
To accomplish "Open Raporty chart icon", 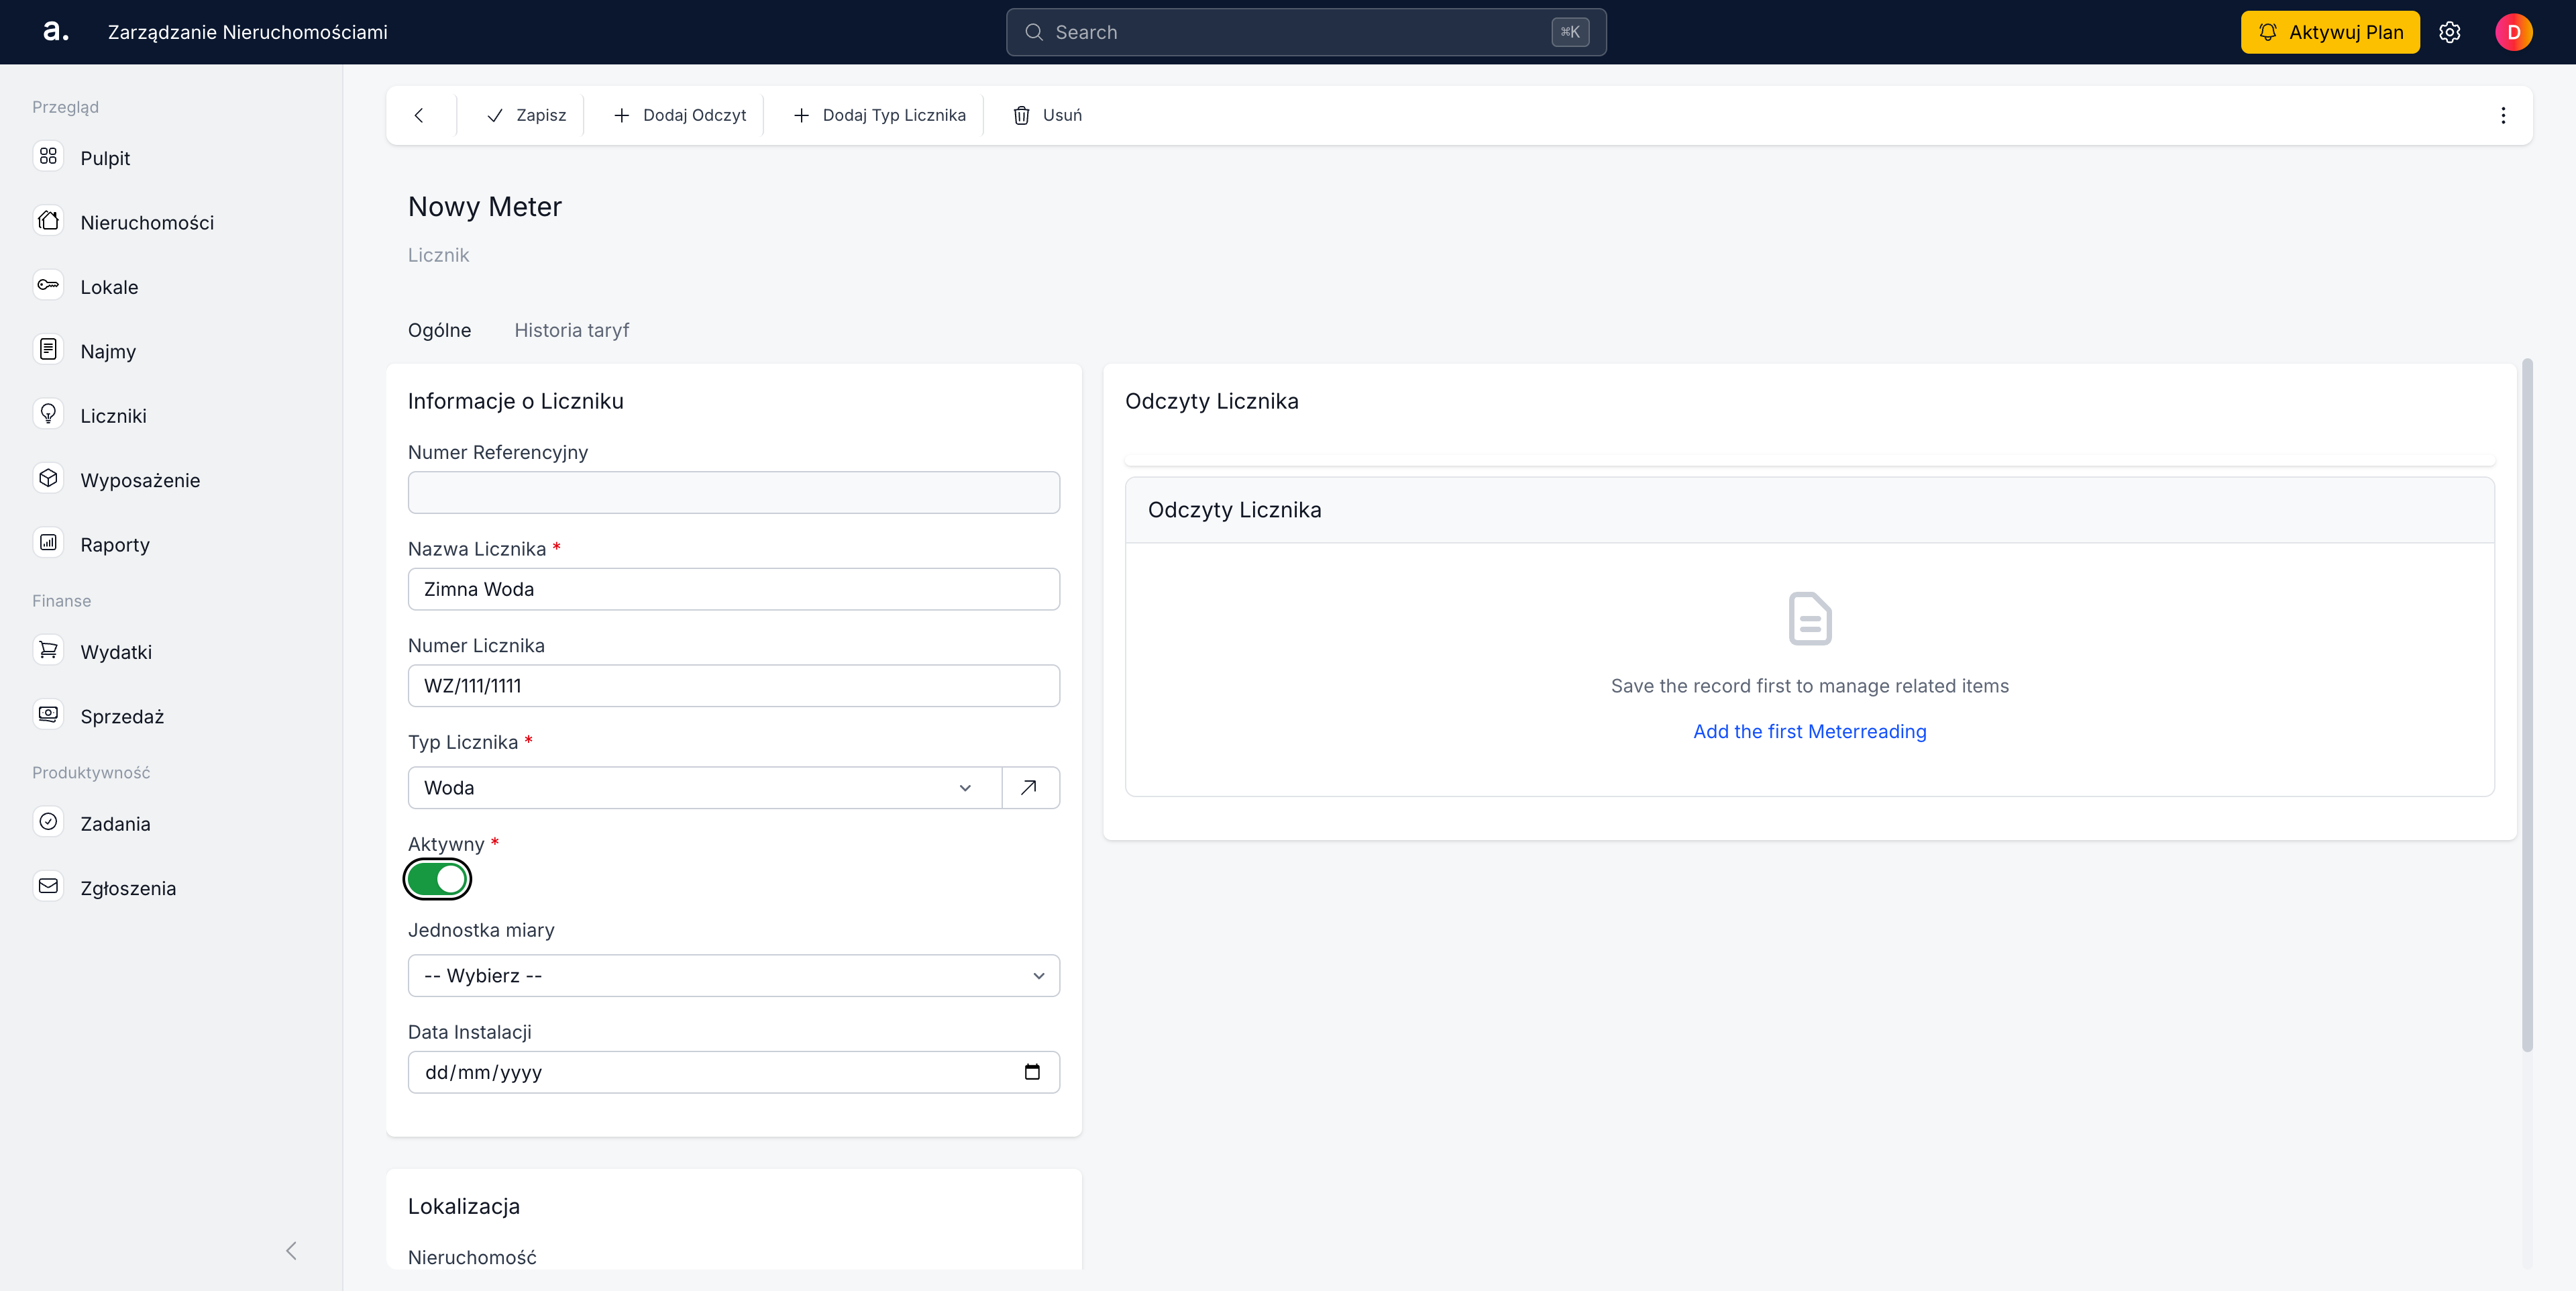I will [x=48, y=543].
